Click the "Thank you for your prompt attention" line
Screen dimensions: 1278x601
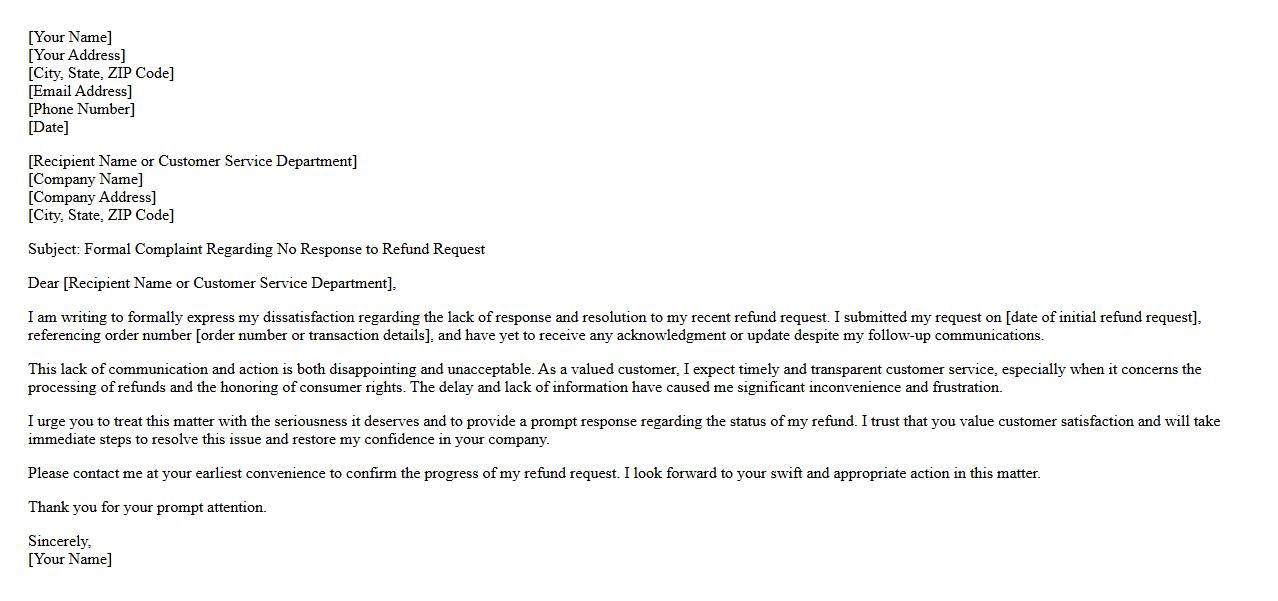[147, 507]
